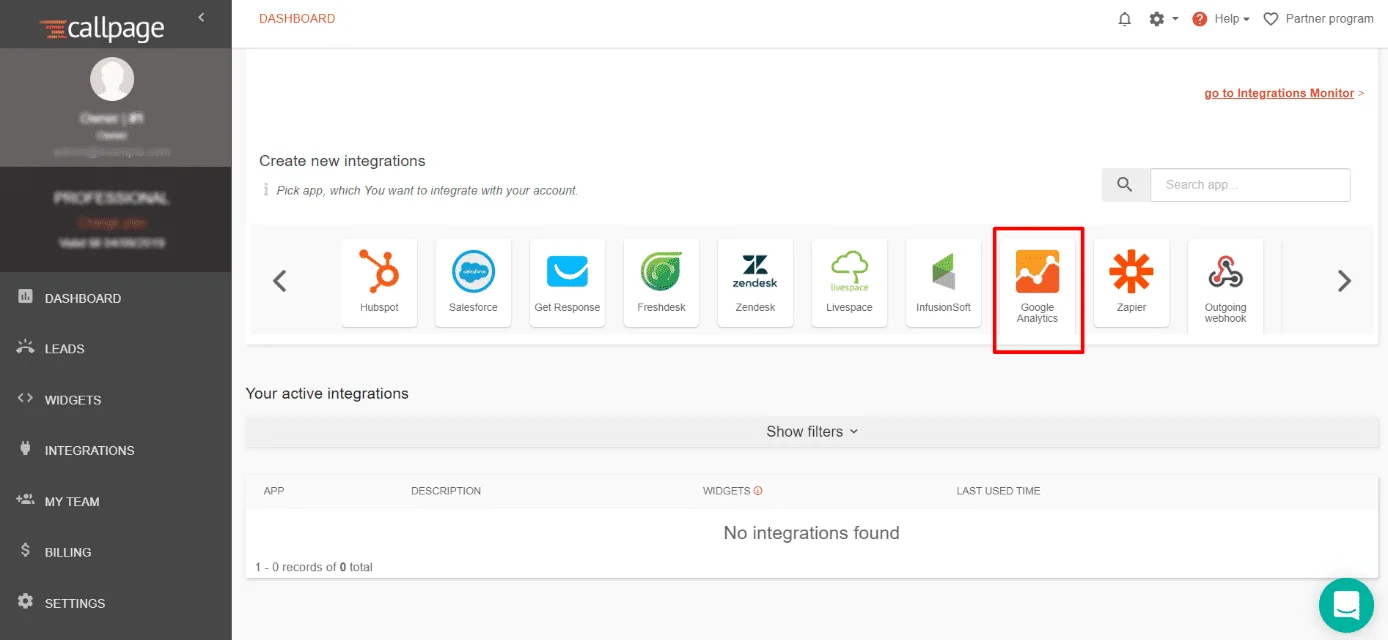
Task: Follow the go to Integrations Monitor link
Action: [x=1279, y=93]
